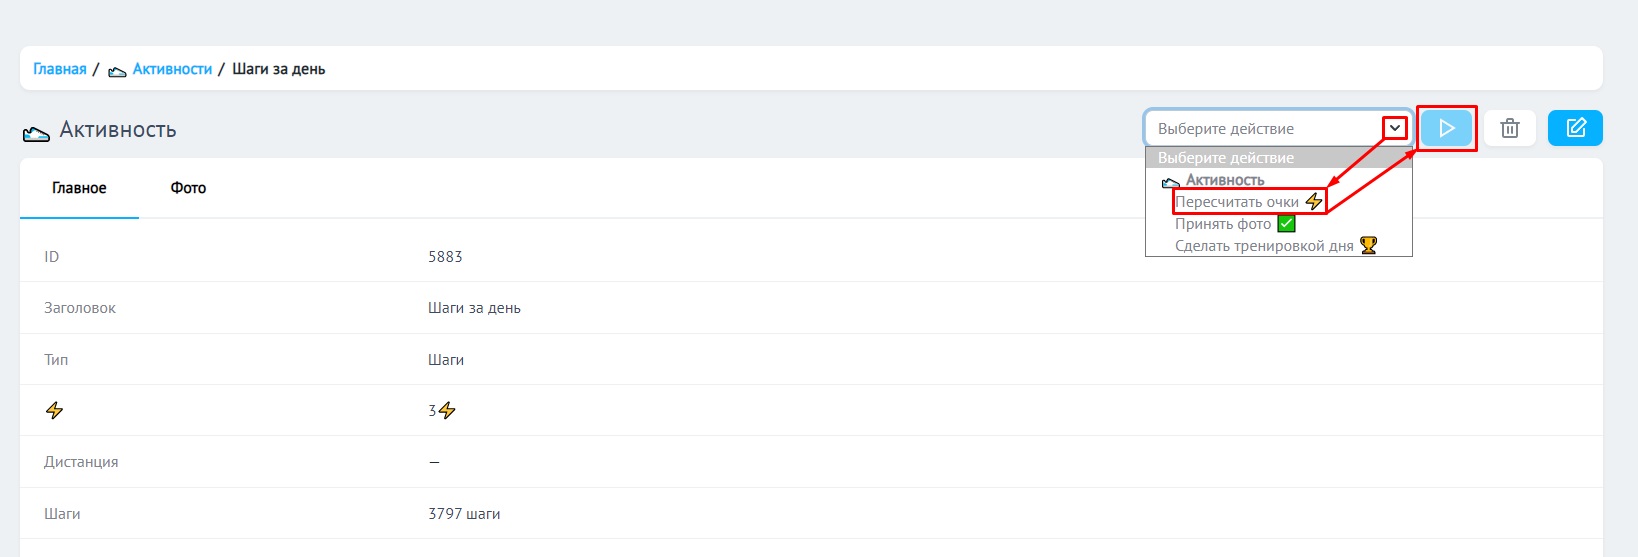Switch to the Фото tab

tap(188, 188)
